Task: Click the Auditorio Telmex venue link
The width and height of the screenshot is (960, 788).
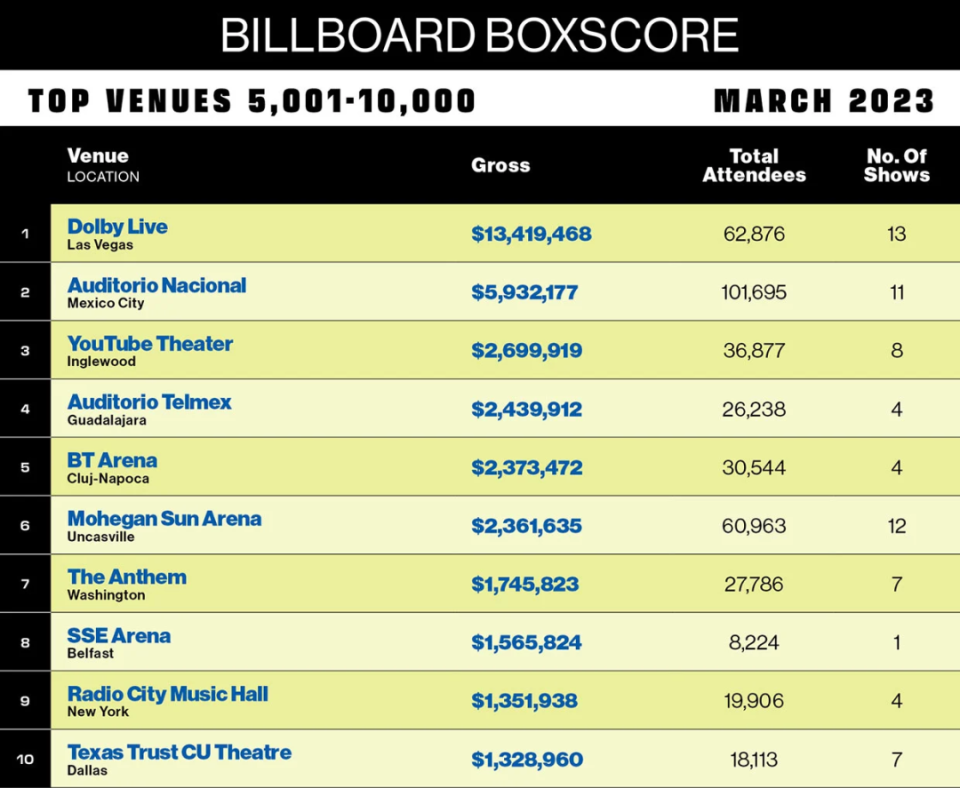Action: 149,402
